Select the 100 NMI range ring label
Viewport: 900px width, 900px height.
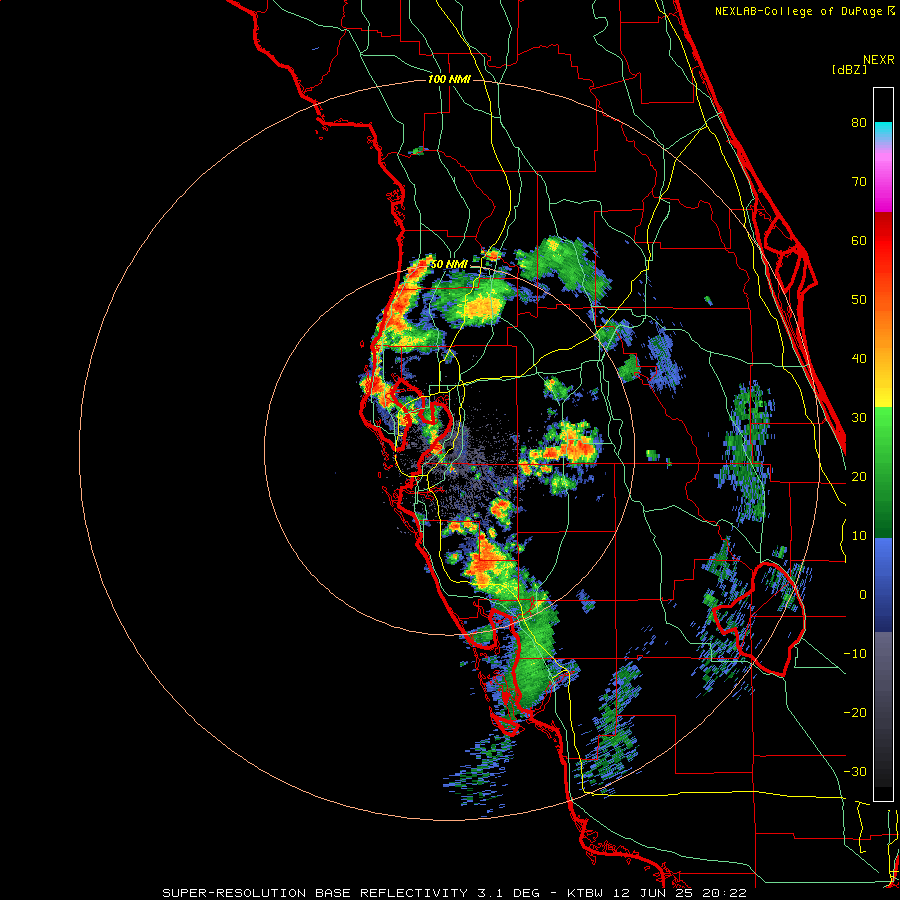click(449, 79)
